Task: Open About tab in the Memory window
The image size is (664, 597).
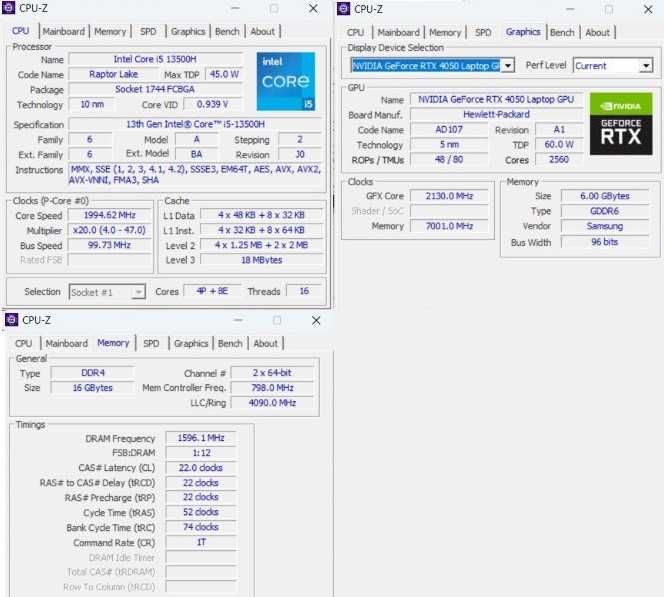Action: [266, 343]
